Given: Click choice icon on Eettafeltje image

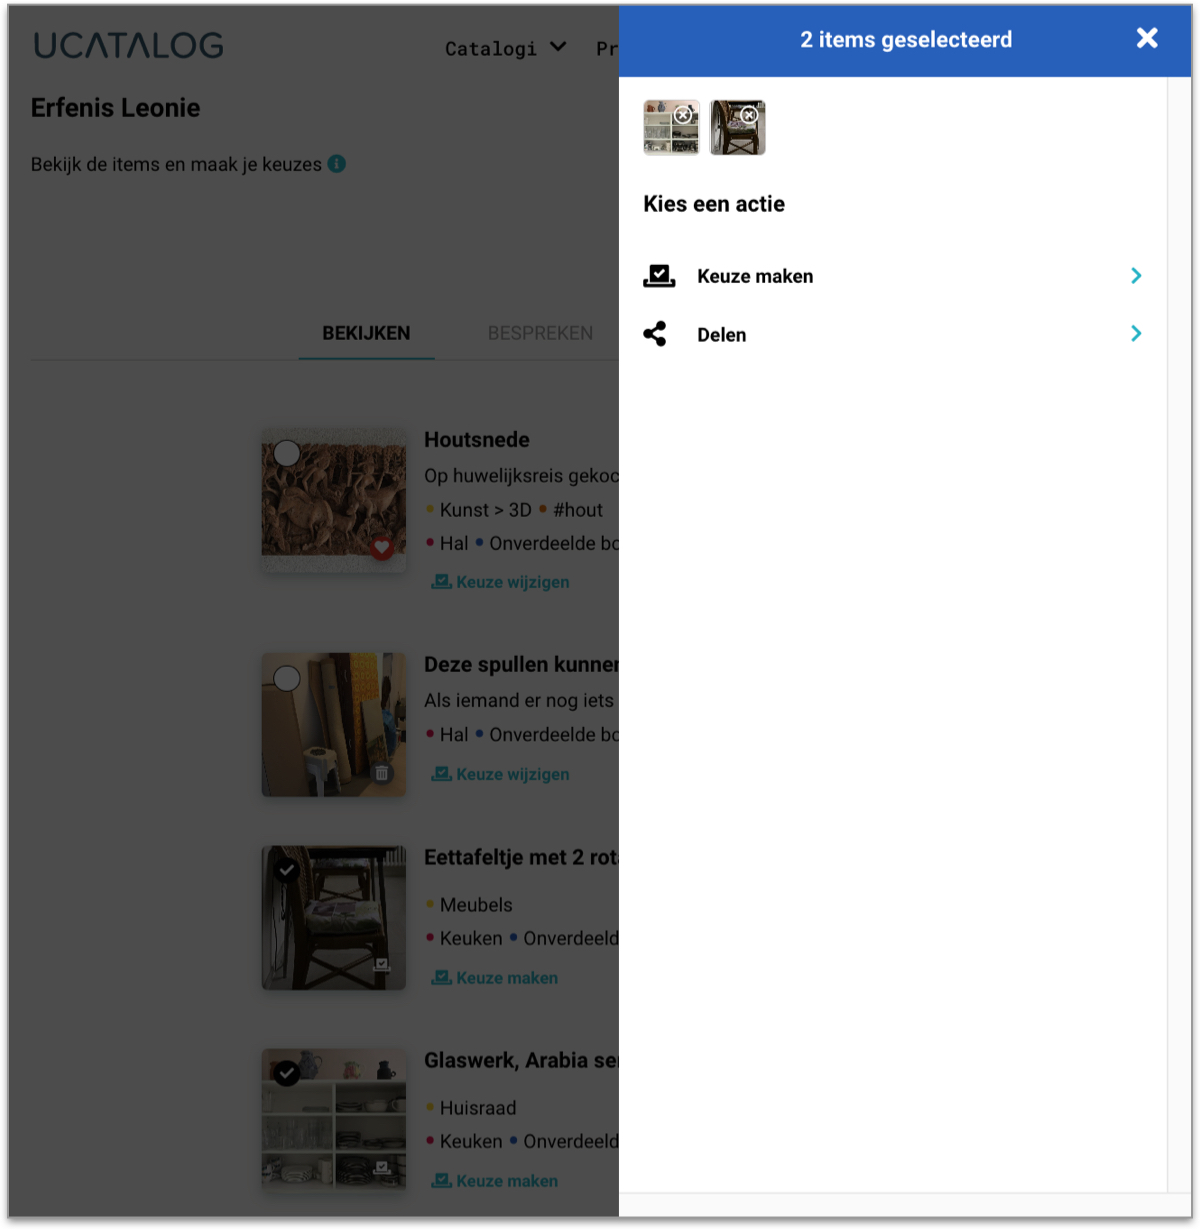Looking at the screenshot, I should point(381,964).
